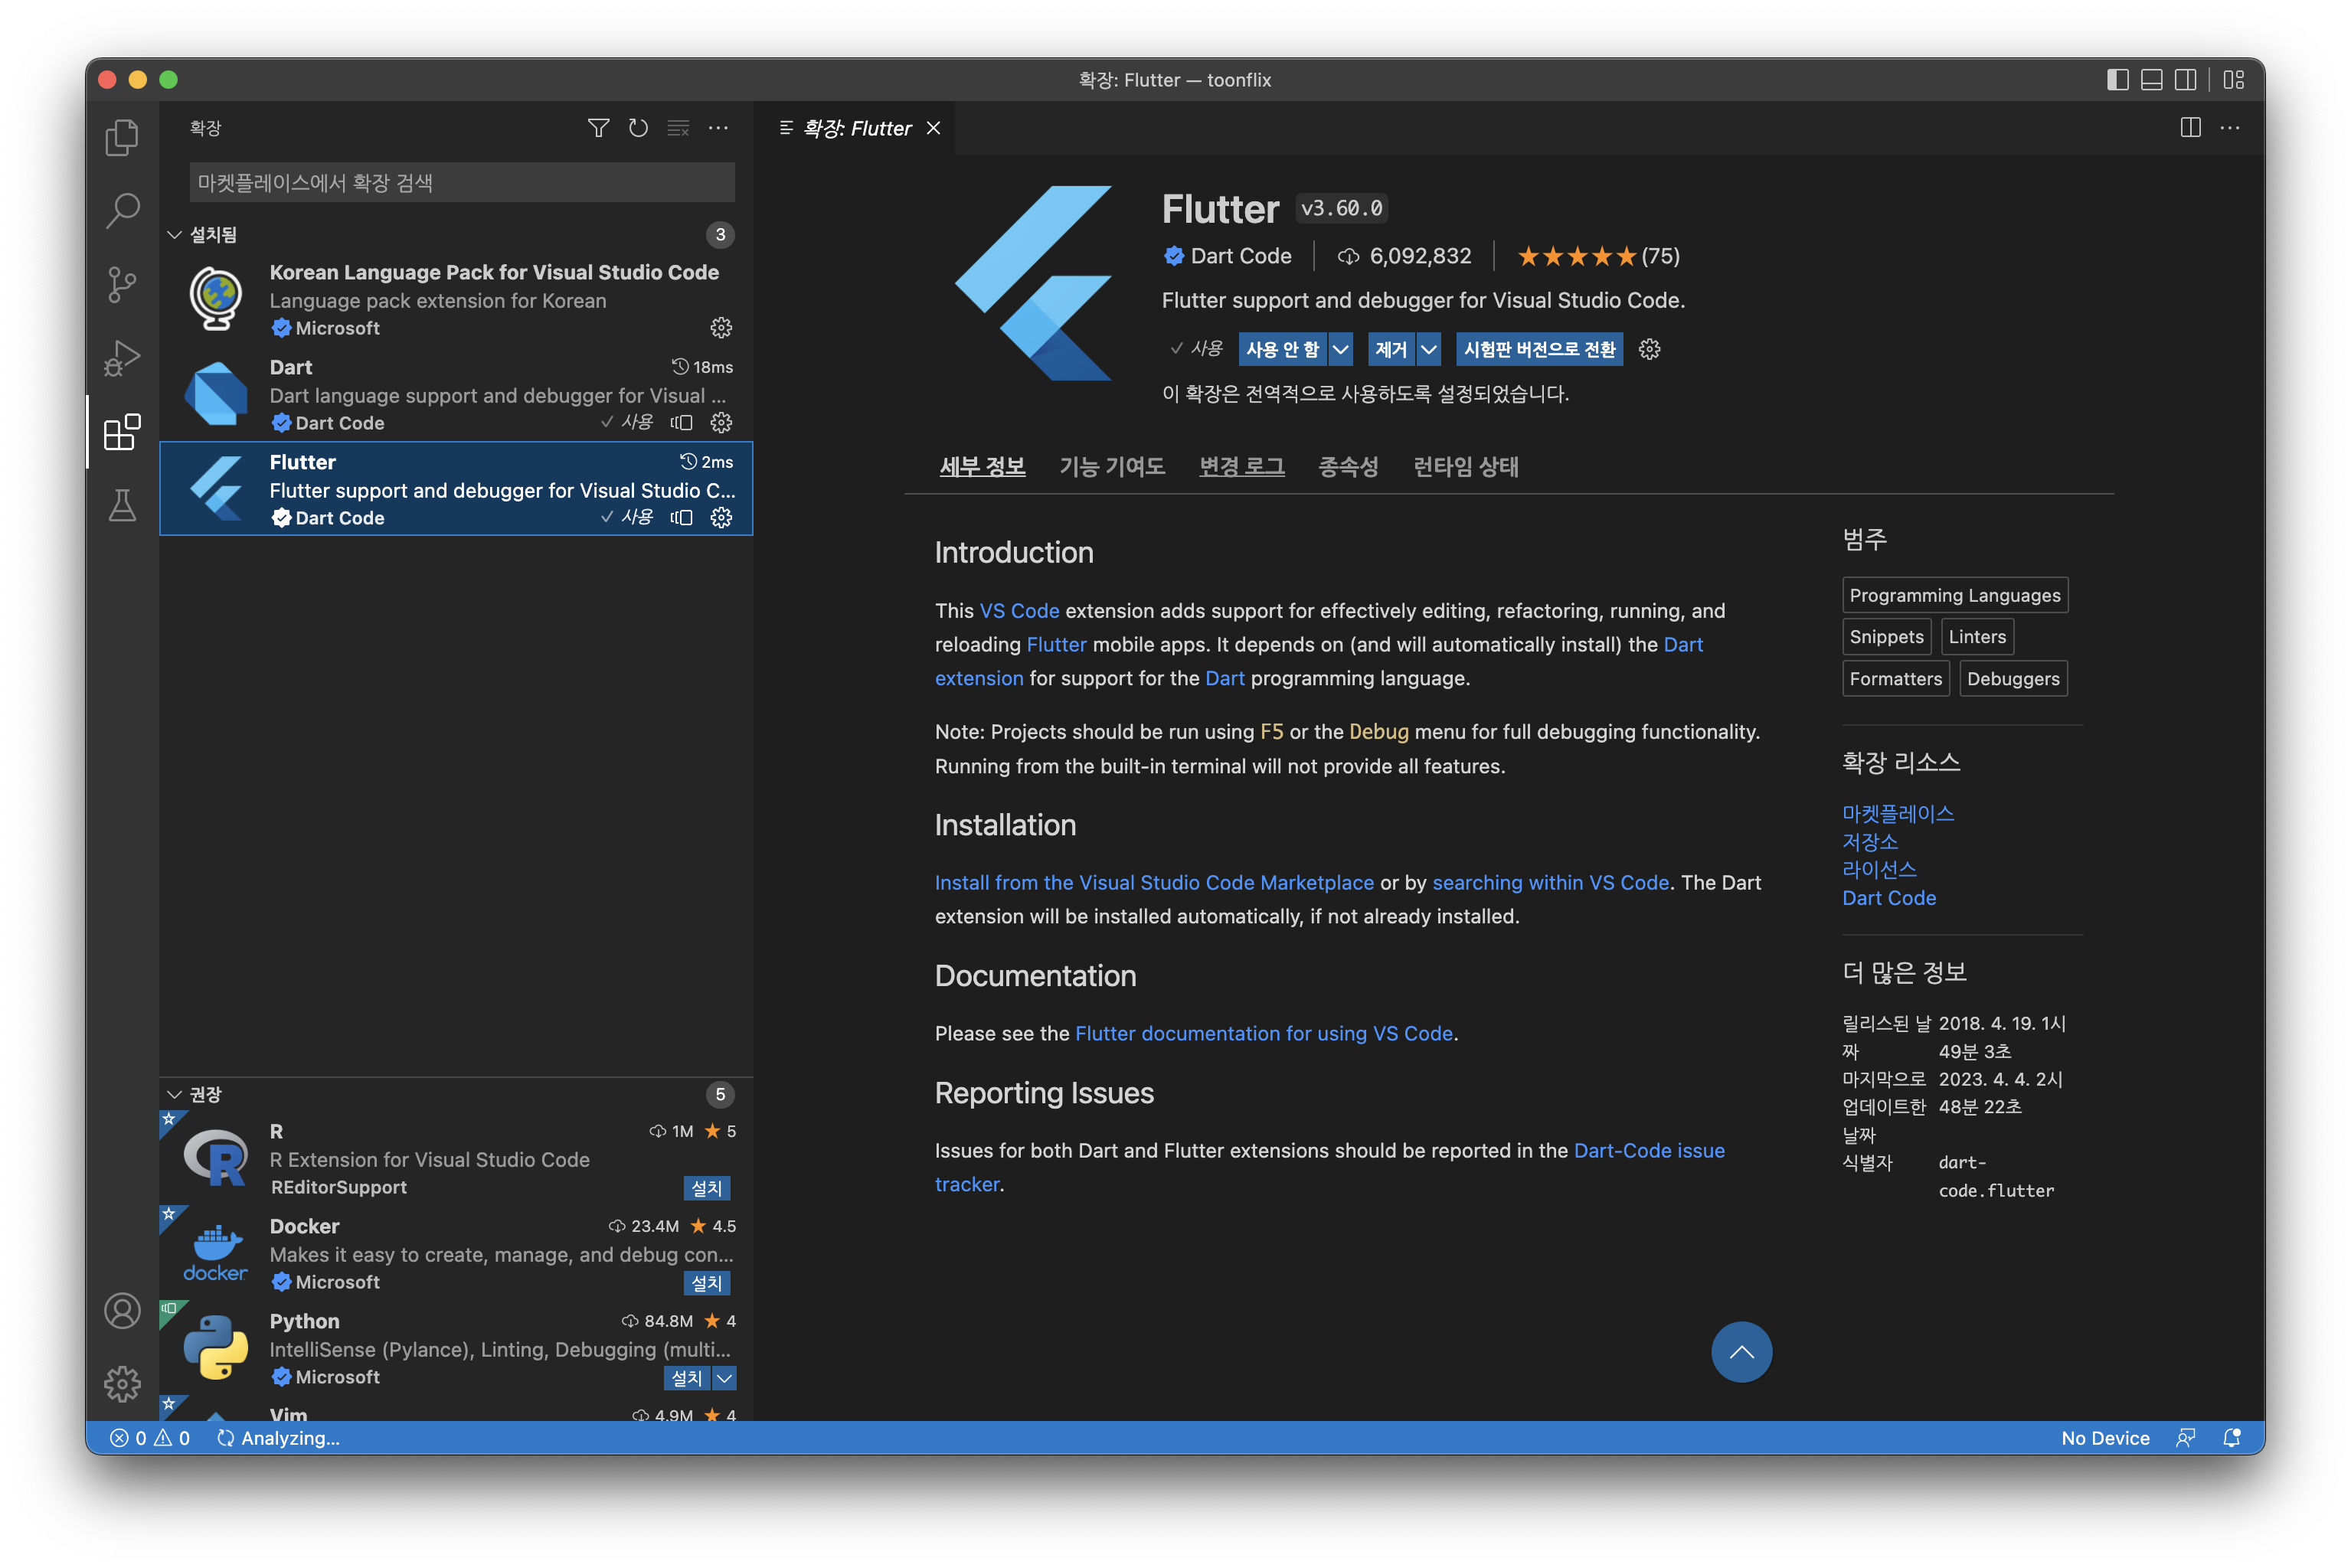The height and width of the screenshot is (1568, 2351).
Task: Install the Python extension
Action: pos(687,1378)
